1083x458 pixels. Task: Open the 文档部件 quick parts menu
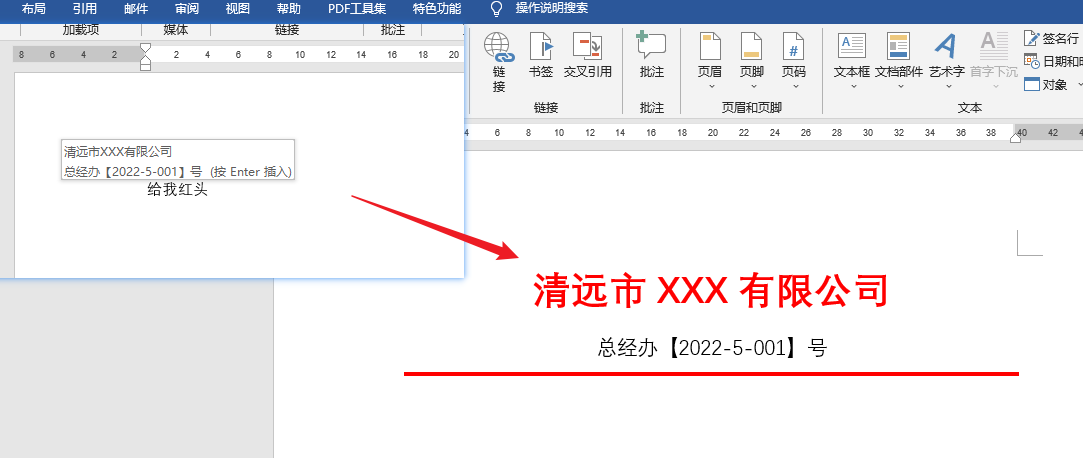coord(899,61)
